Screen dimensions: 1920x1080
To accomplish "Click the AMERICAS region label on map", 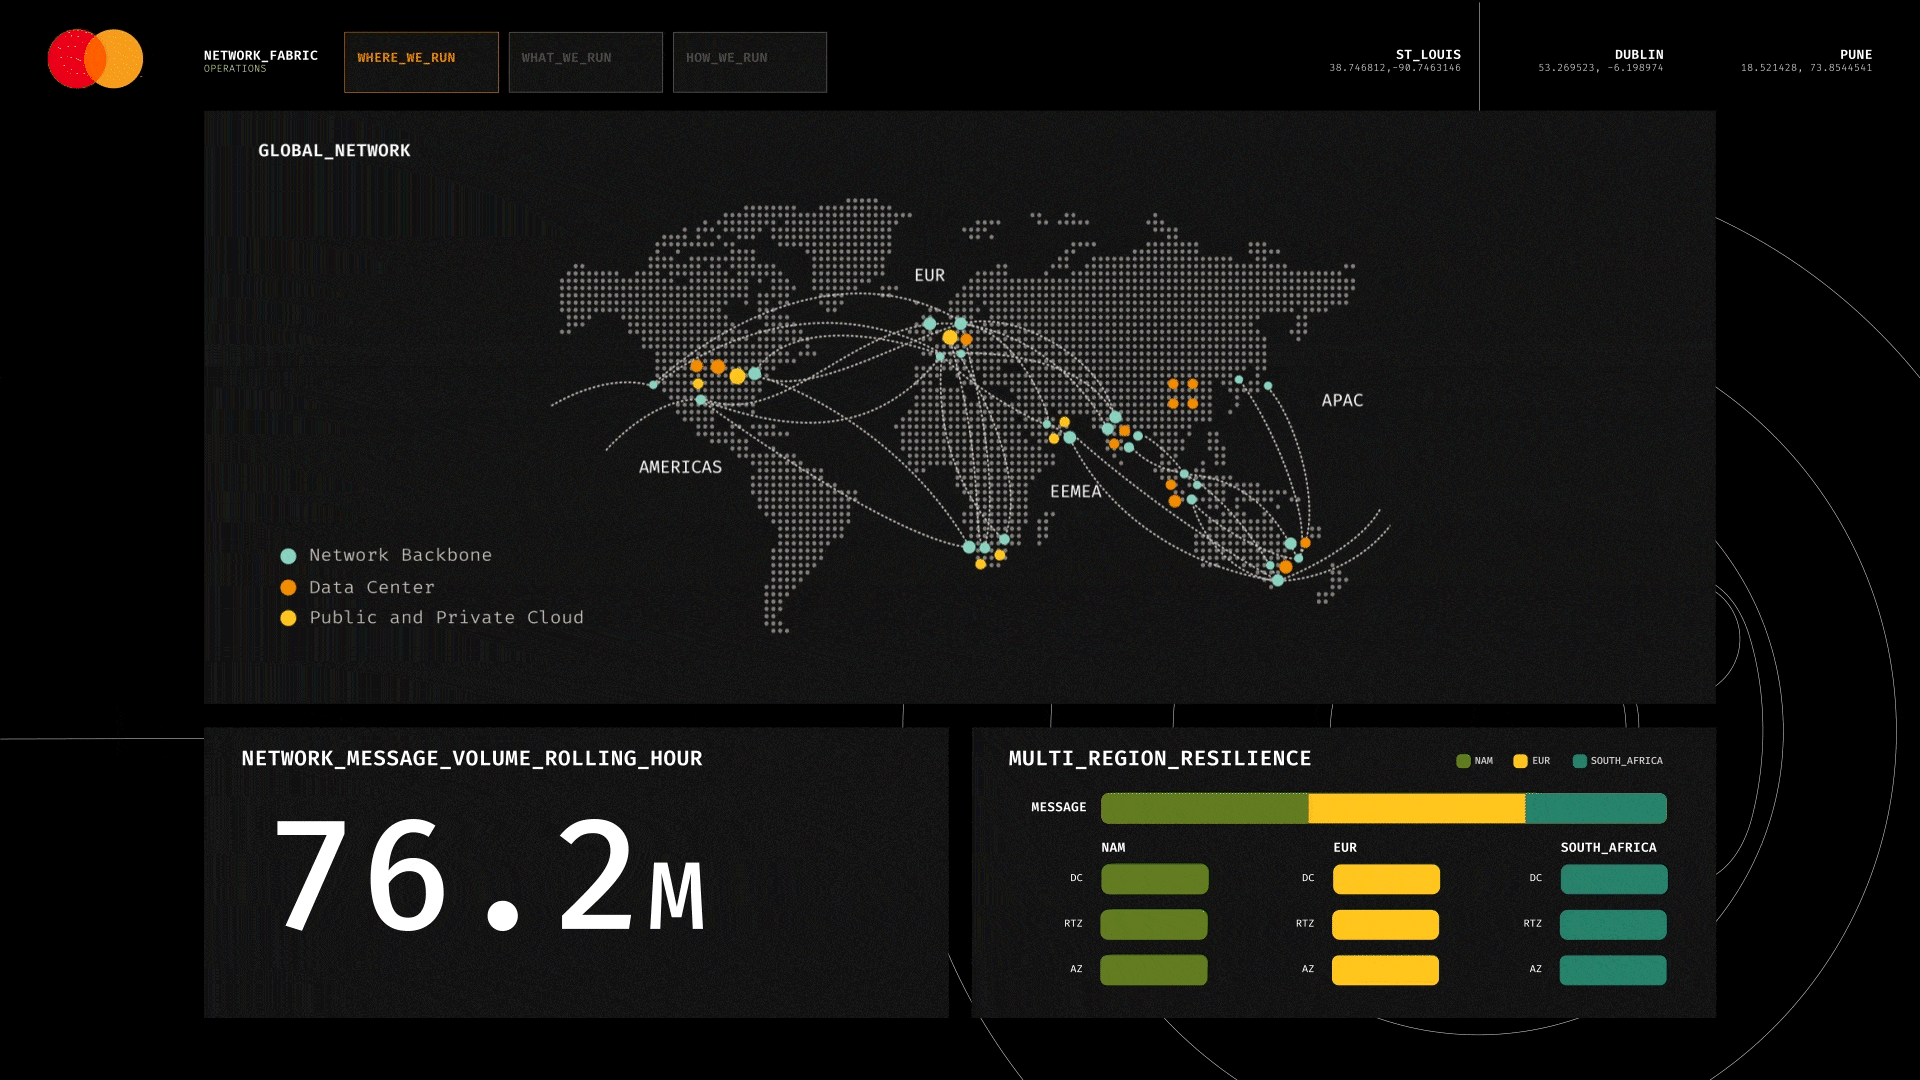I will pos(680,467).
